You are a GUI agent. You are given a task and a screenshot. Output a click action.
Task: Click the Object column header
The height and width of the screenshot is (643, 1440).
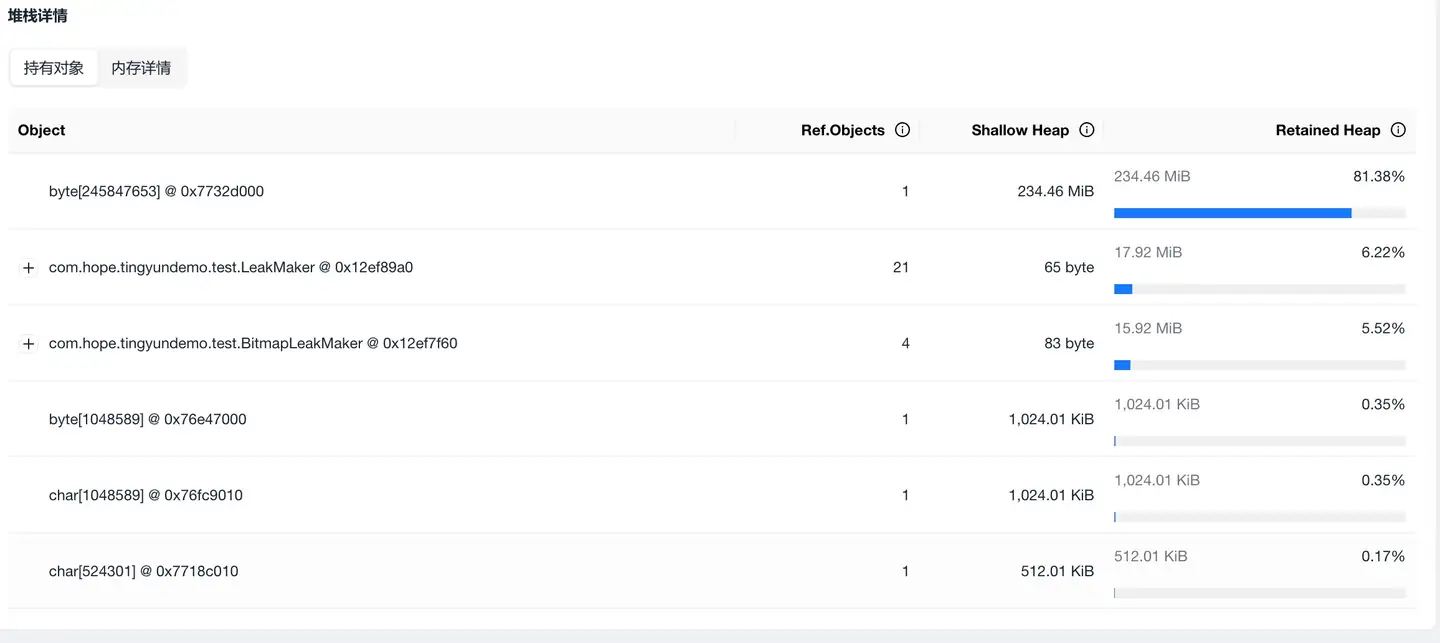[42, 130]
